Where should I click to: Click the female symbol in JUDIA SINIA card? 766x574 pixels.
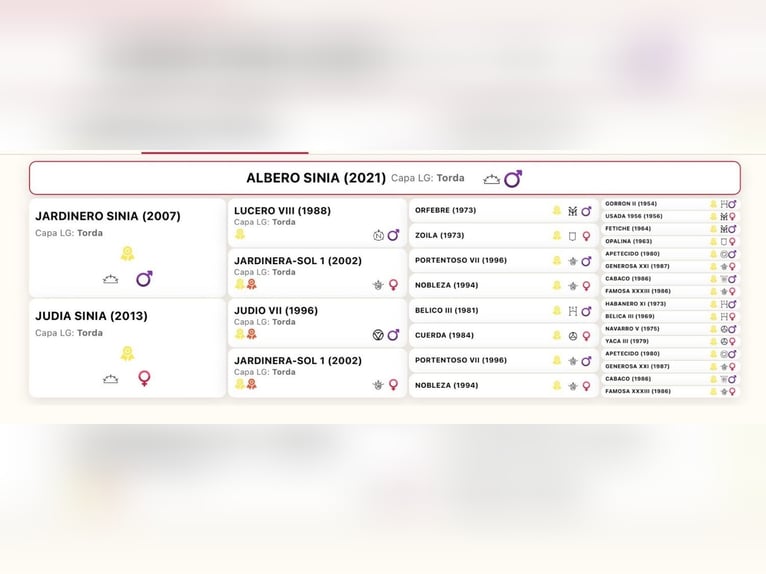pos(144,378)
